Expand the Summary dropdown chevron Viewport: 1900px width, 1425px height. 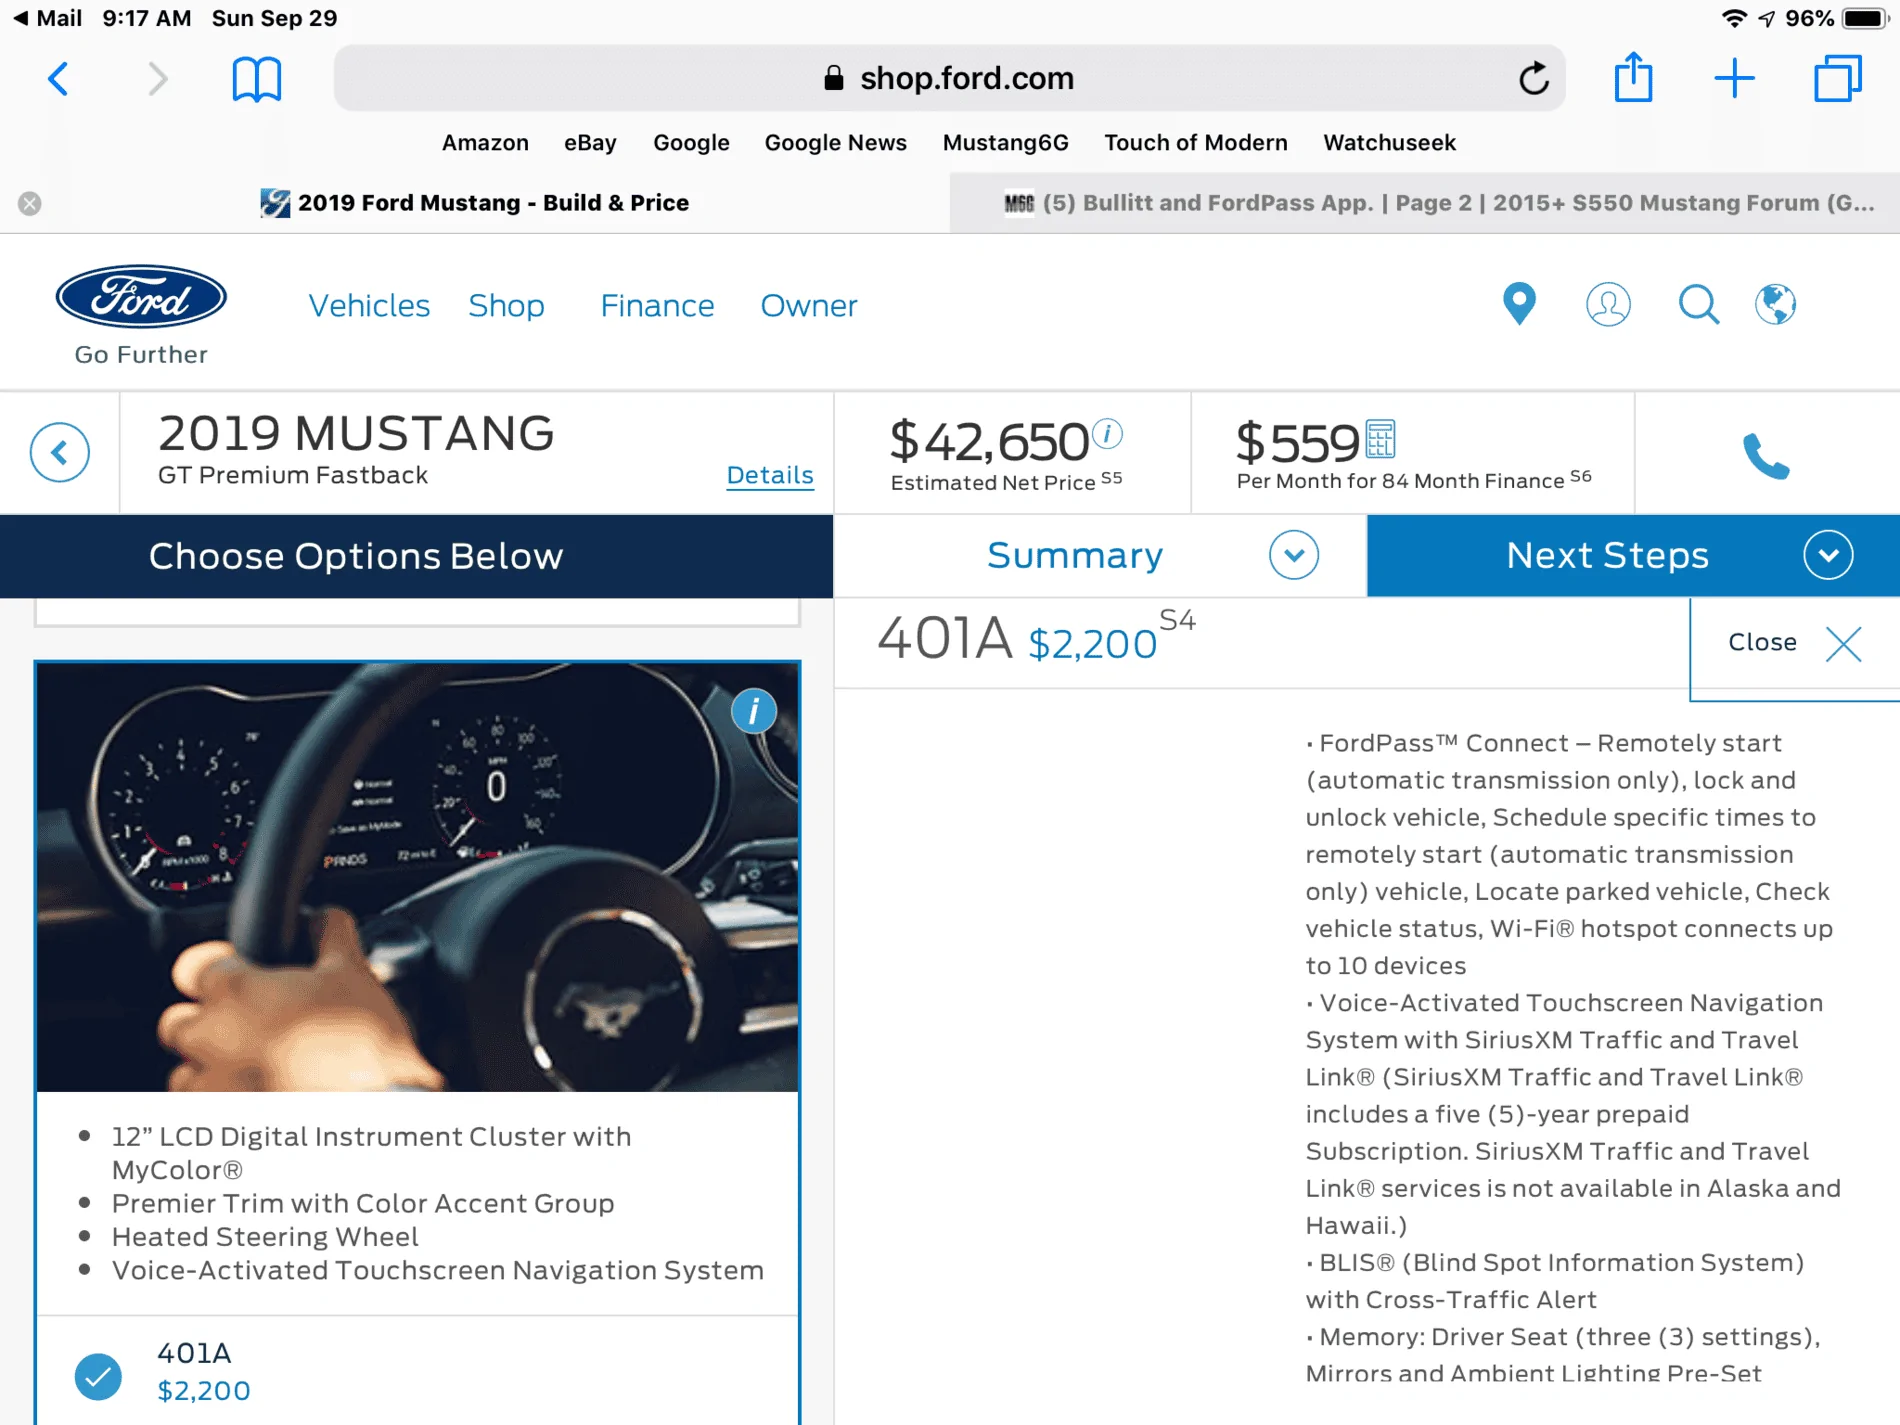tap(1294, 555)
